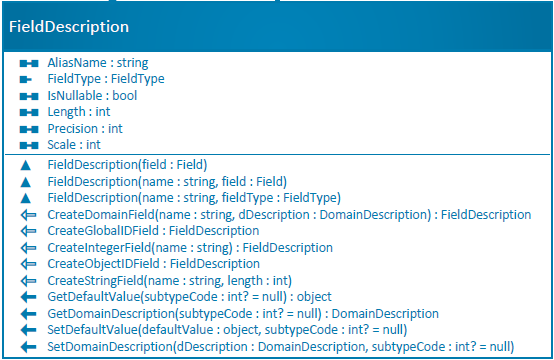The height and width of the screenshot is (360, 554).
Task: Click triangle icon beside FieldDescription(name, field : Field)
Action: pyautogui.click(x=25, y=182)
